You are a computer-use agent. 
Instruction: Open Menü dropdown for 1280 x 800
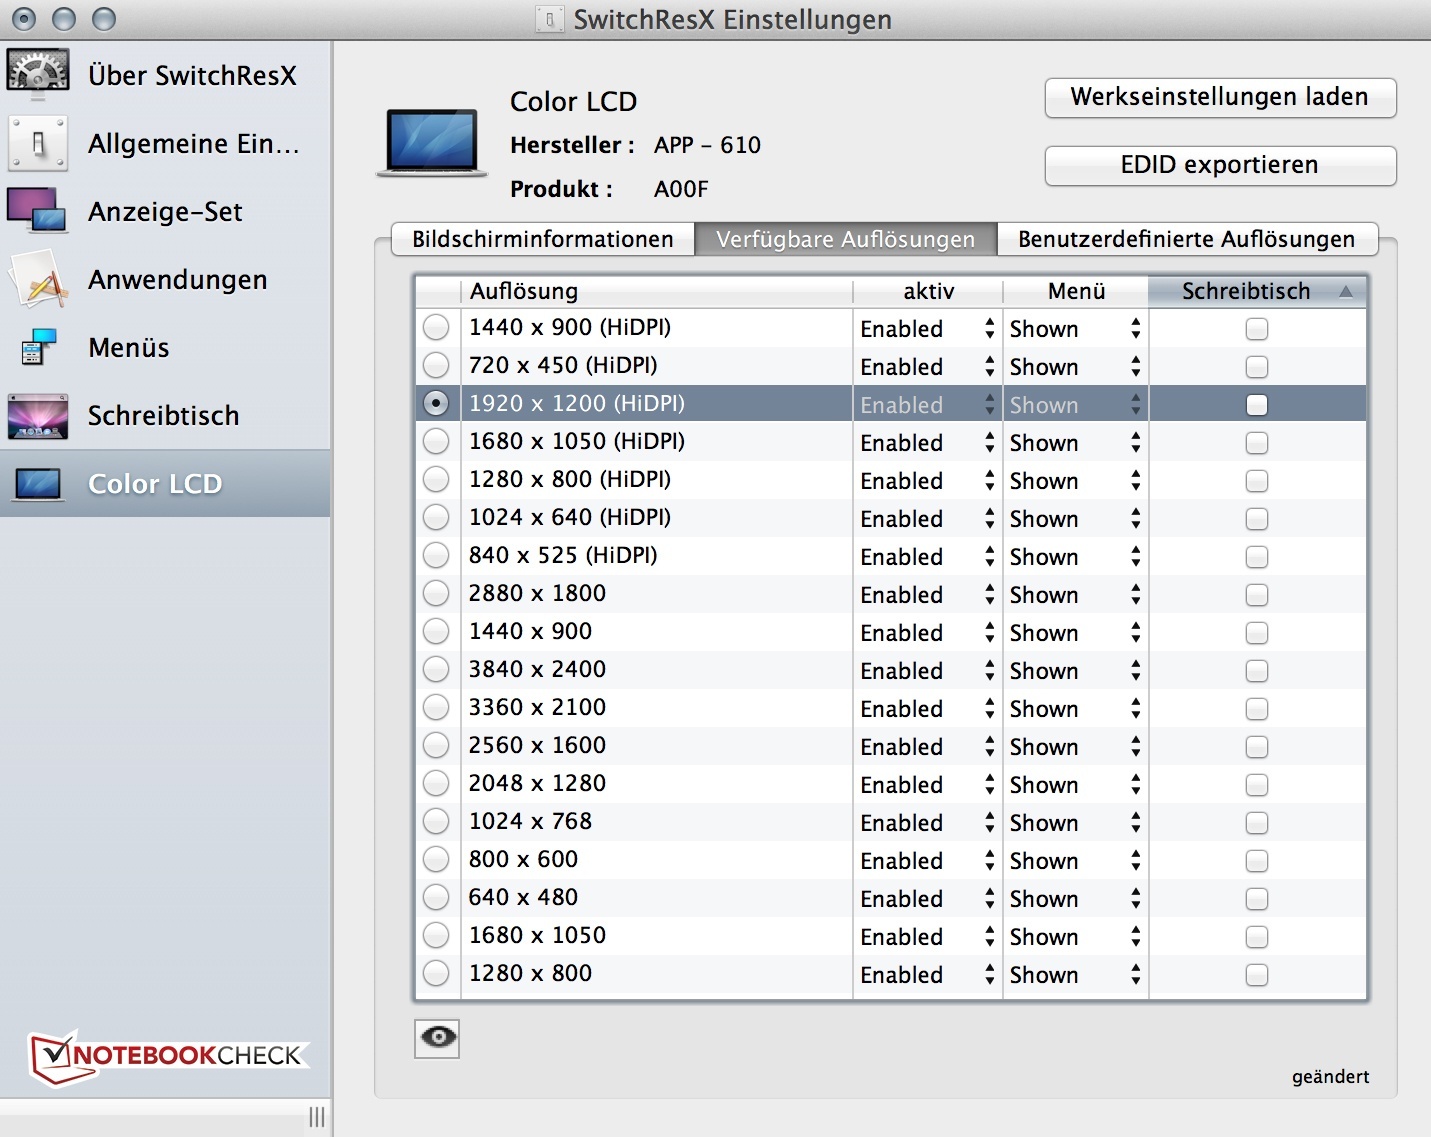pos(1075,975)
